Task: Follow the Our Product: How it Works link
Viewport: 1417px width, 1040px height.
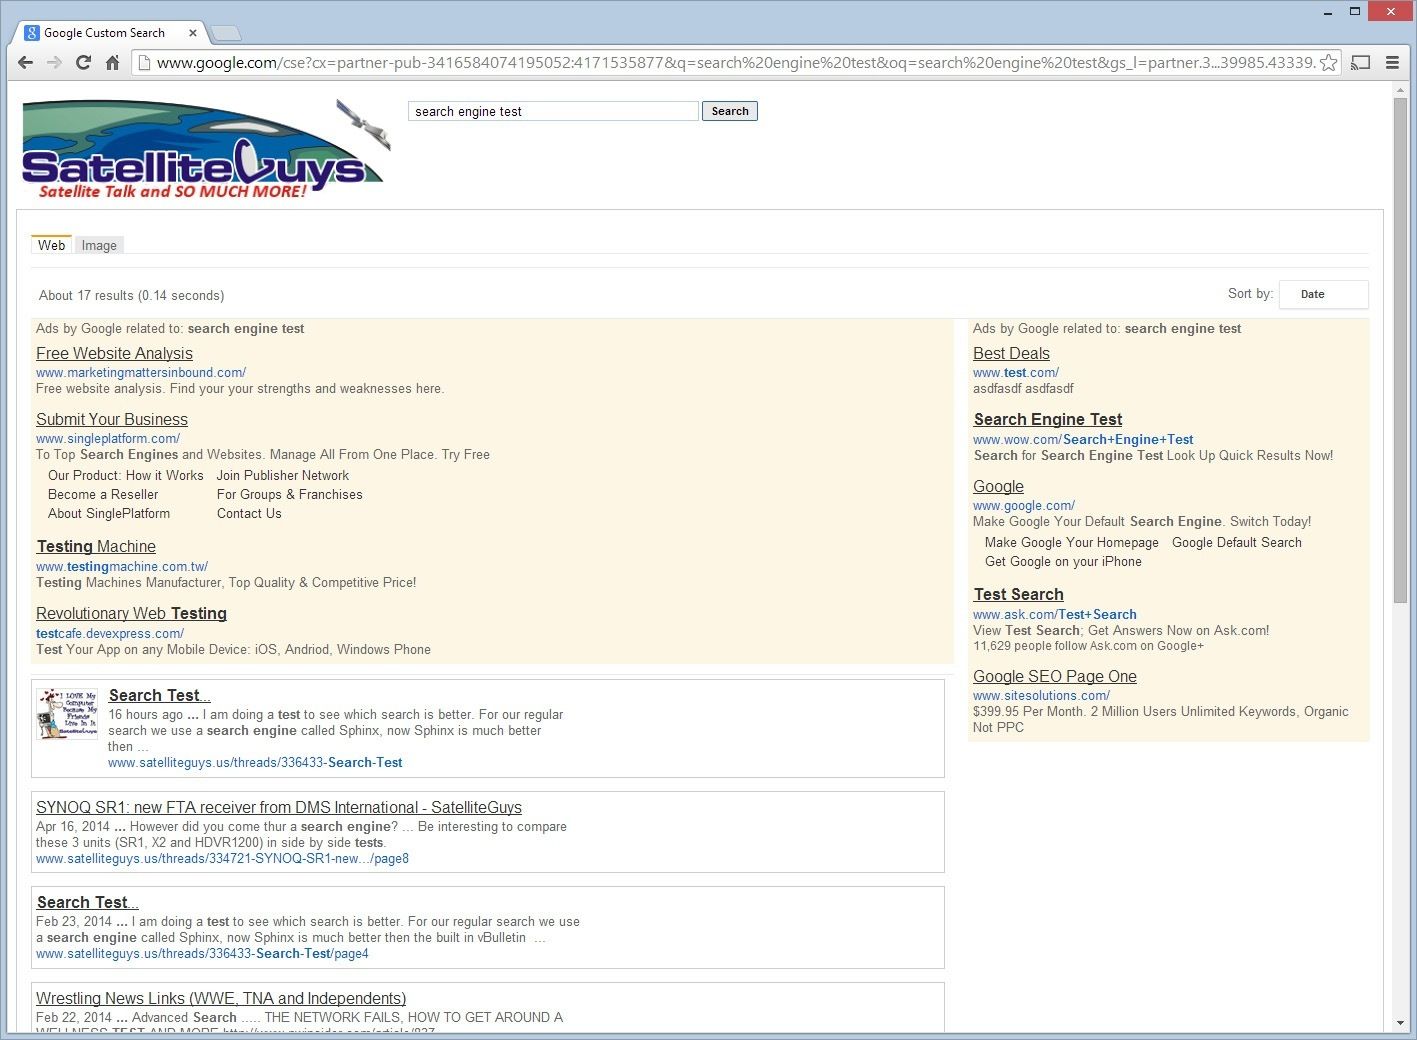Action: [x=126, y=476]
